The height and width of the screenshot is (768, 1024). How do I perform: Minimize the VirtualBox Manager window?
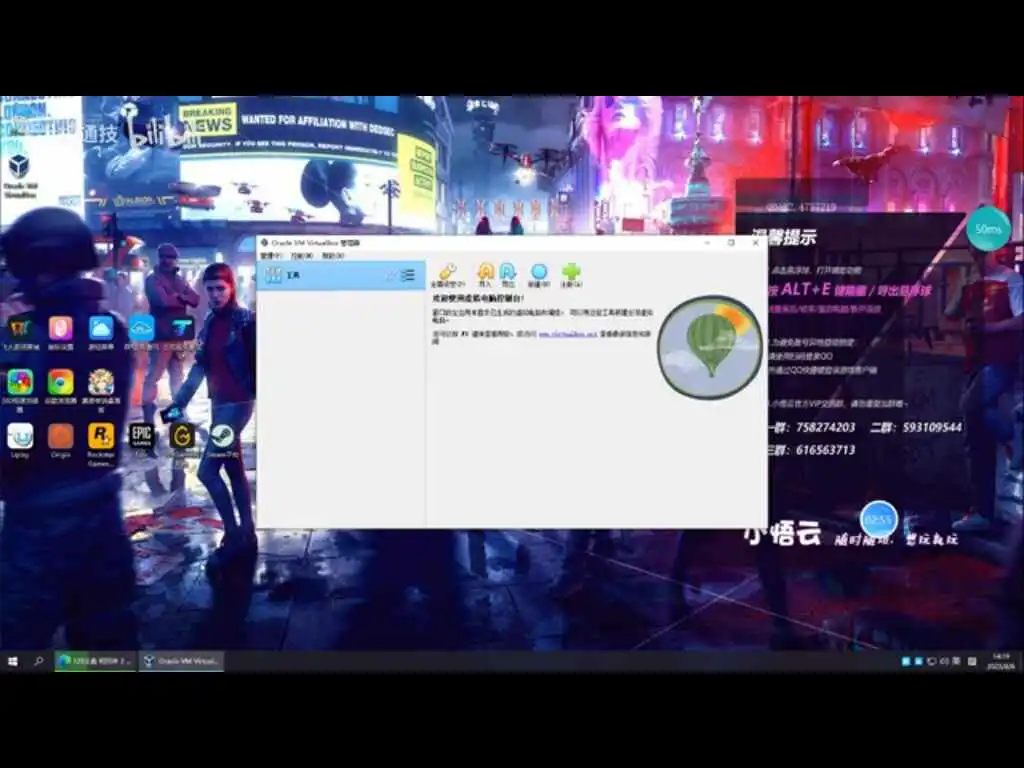707,242
